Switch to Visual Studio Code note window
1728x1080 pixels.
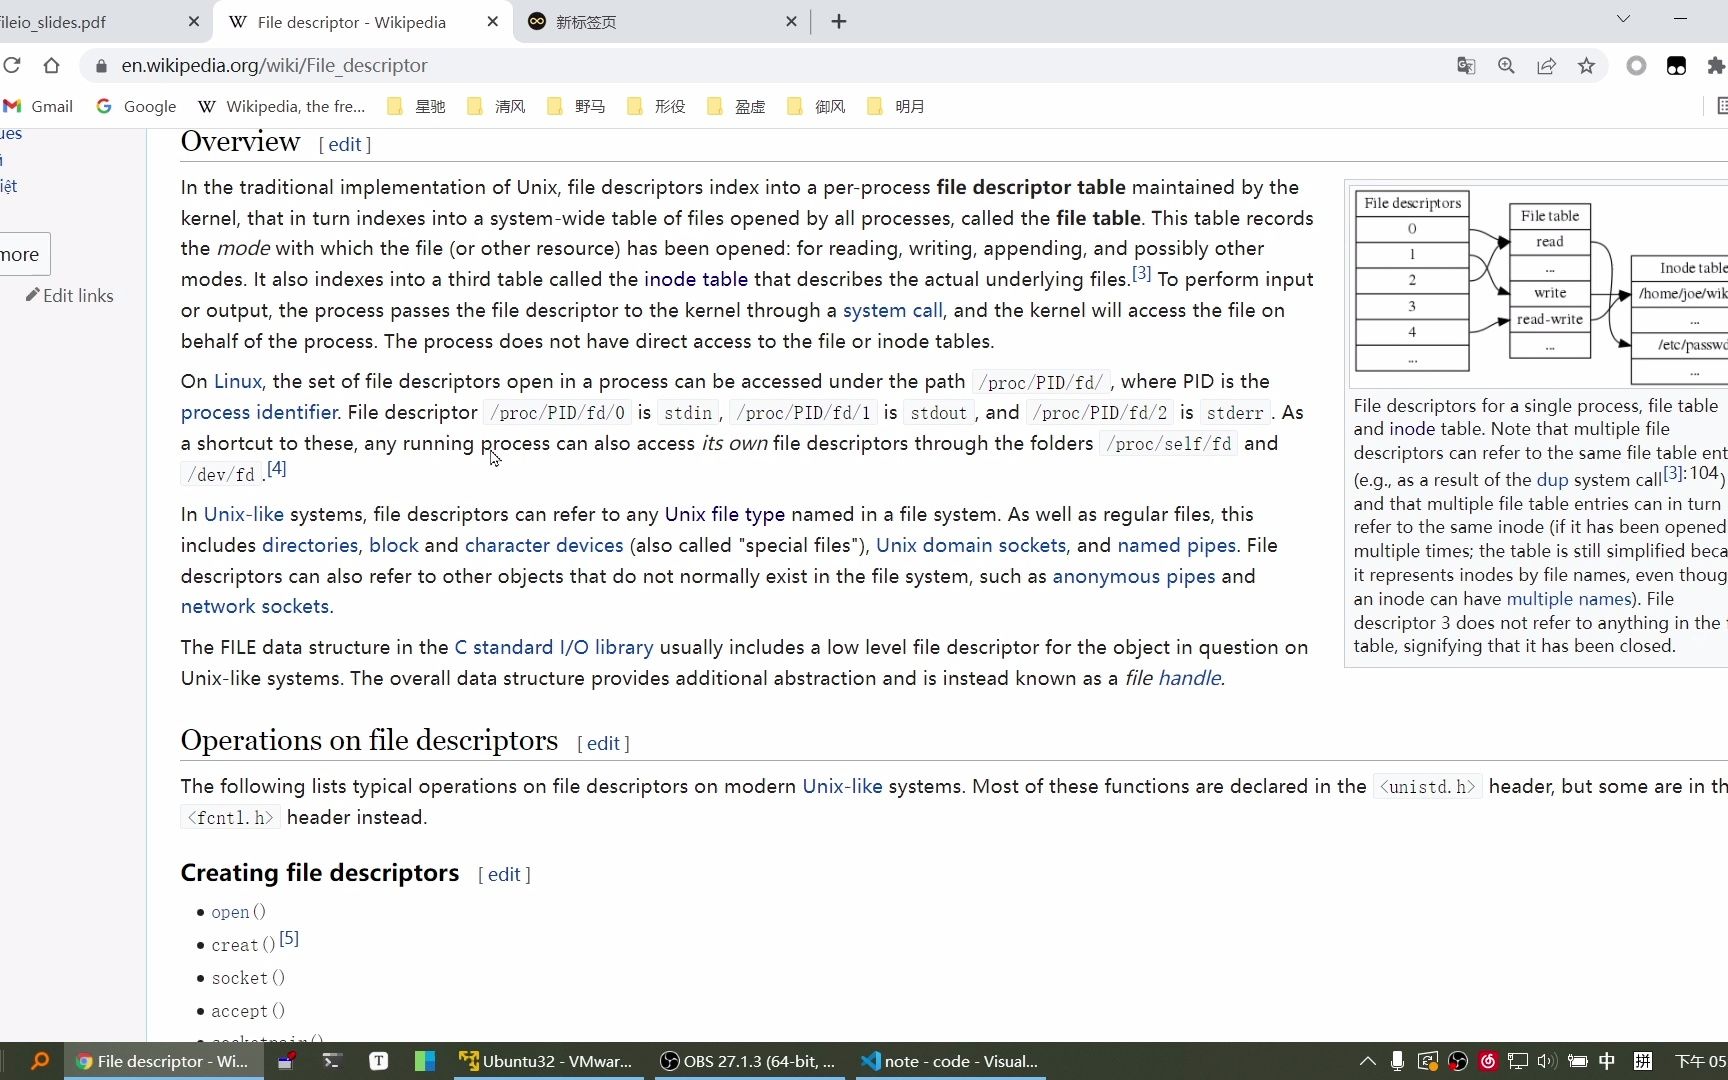click(950, 1061)
